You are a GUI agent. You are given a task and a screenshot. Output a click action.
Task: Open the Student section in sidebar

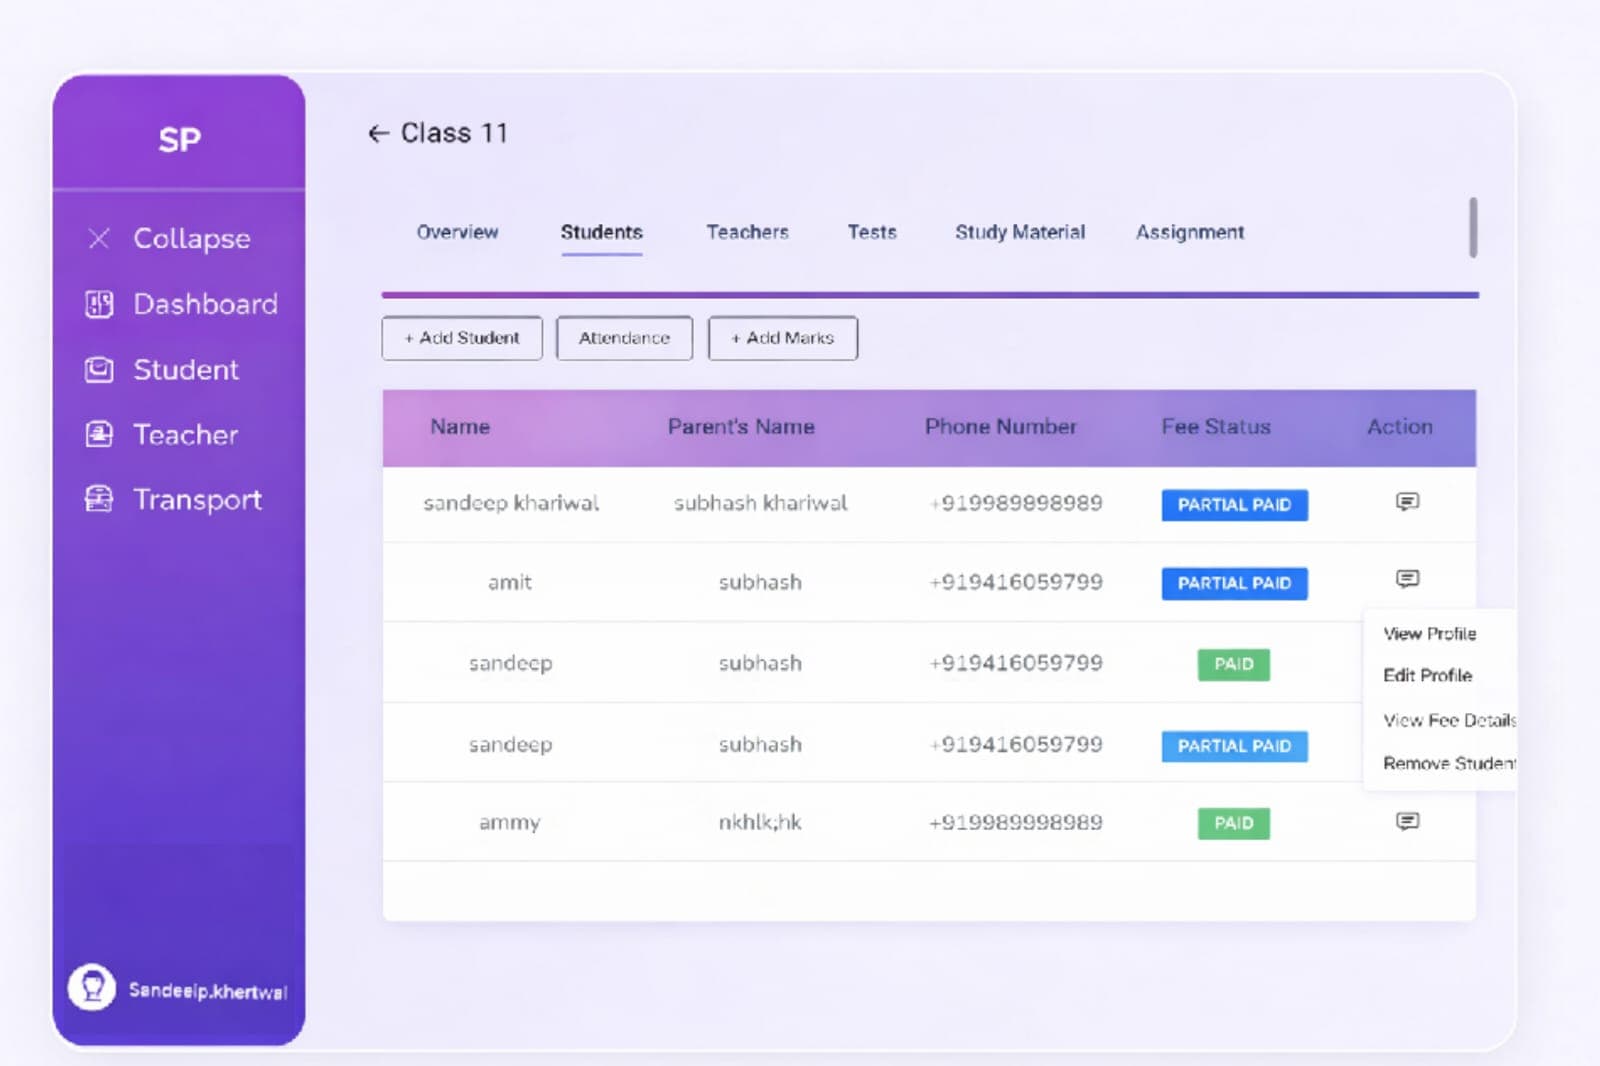pos(186,370)
